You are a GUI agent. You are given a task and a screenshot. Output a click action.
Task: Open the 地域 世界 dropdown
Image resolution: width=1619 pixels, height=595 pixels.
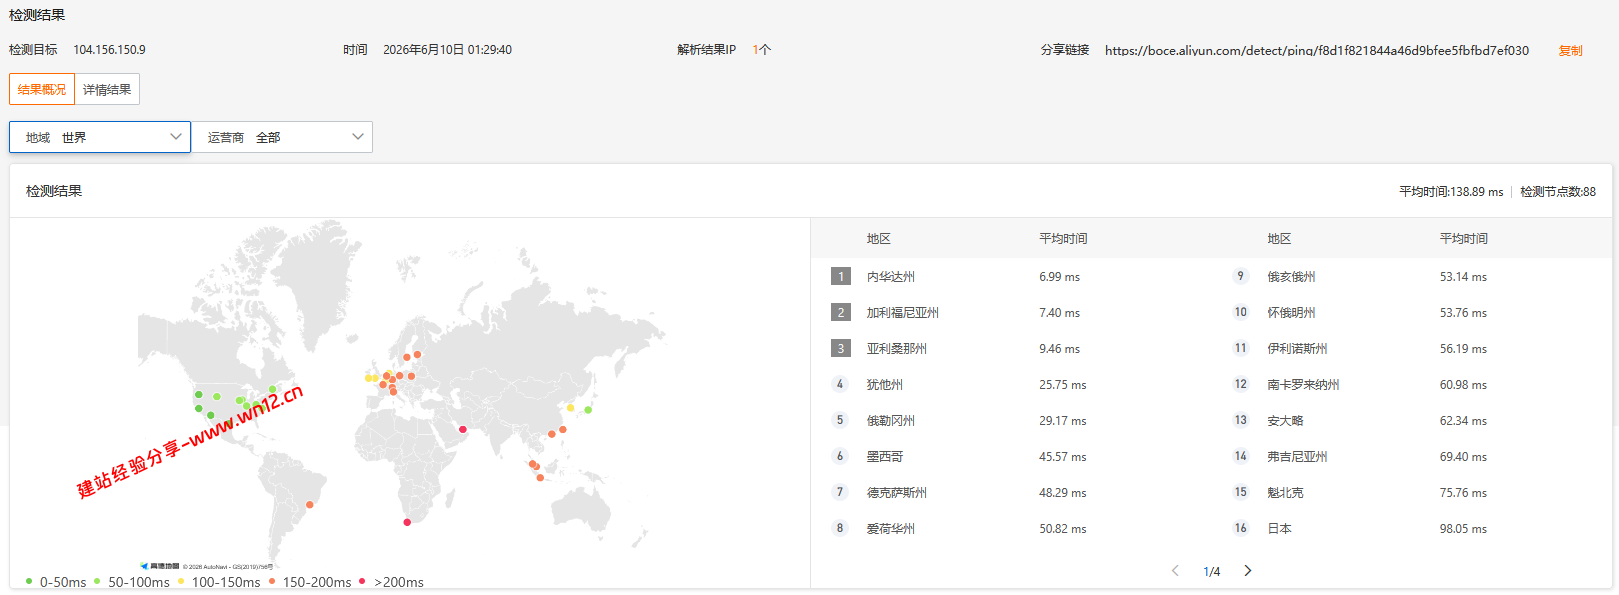[100, 137]
